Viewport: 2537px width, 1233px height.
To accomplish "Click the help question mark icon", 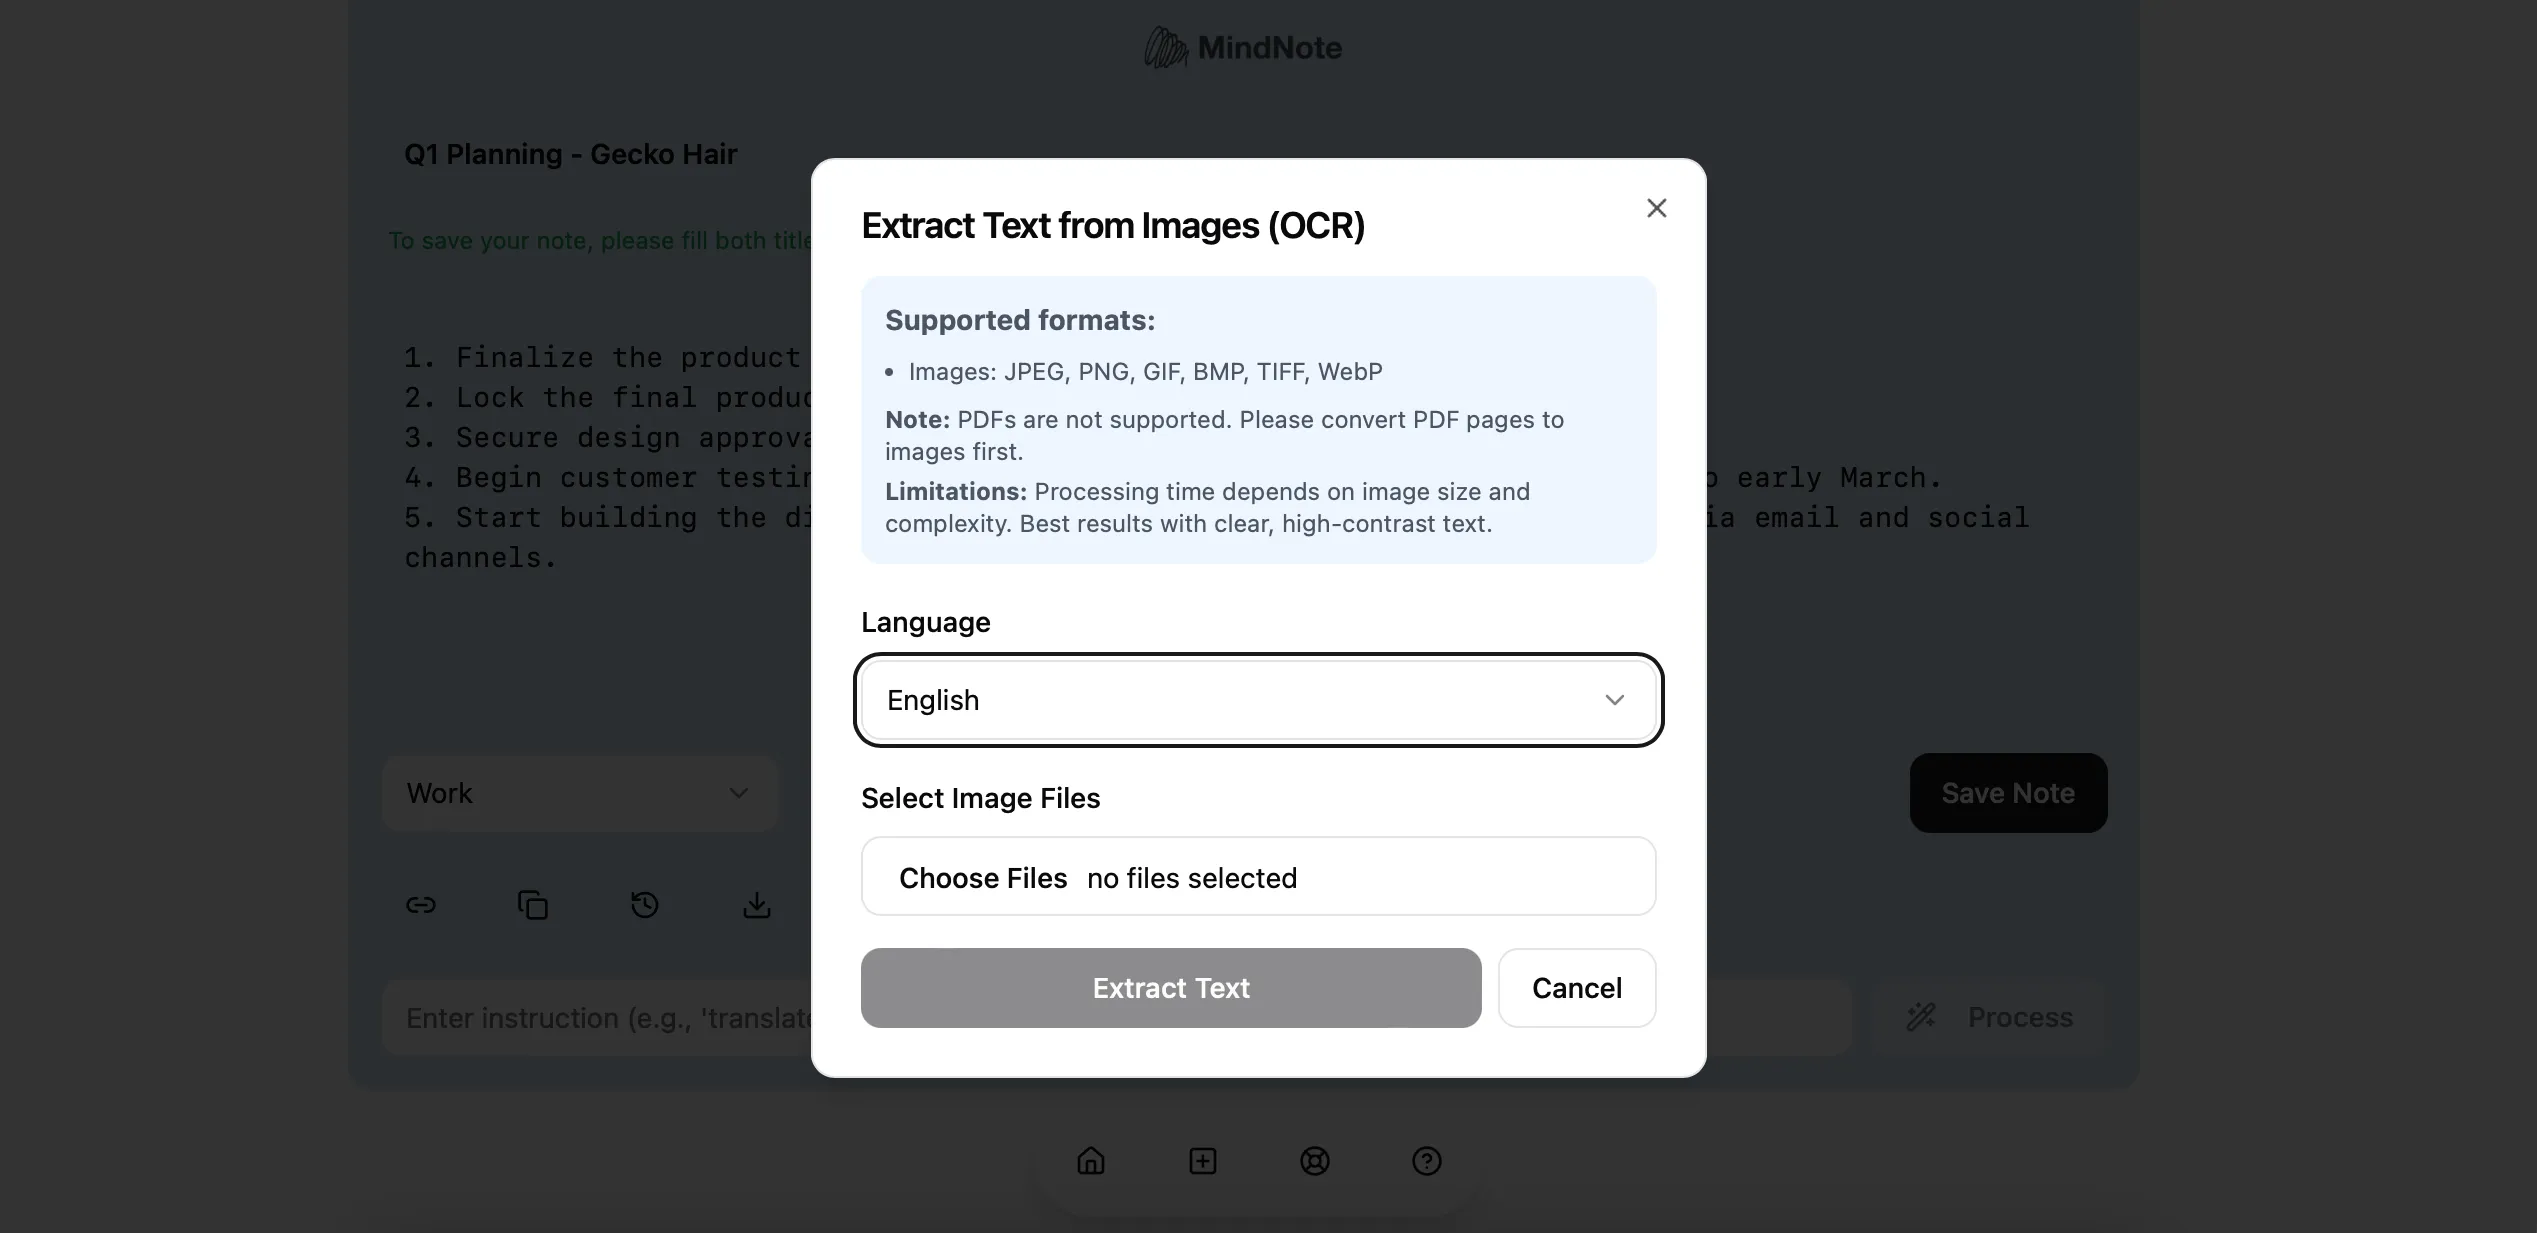I will pos(1426,1161).
